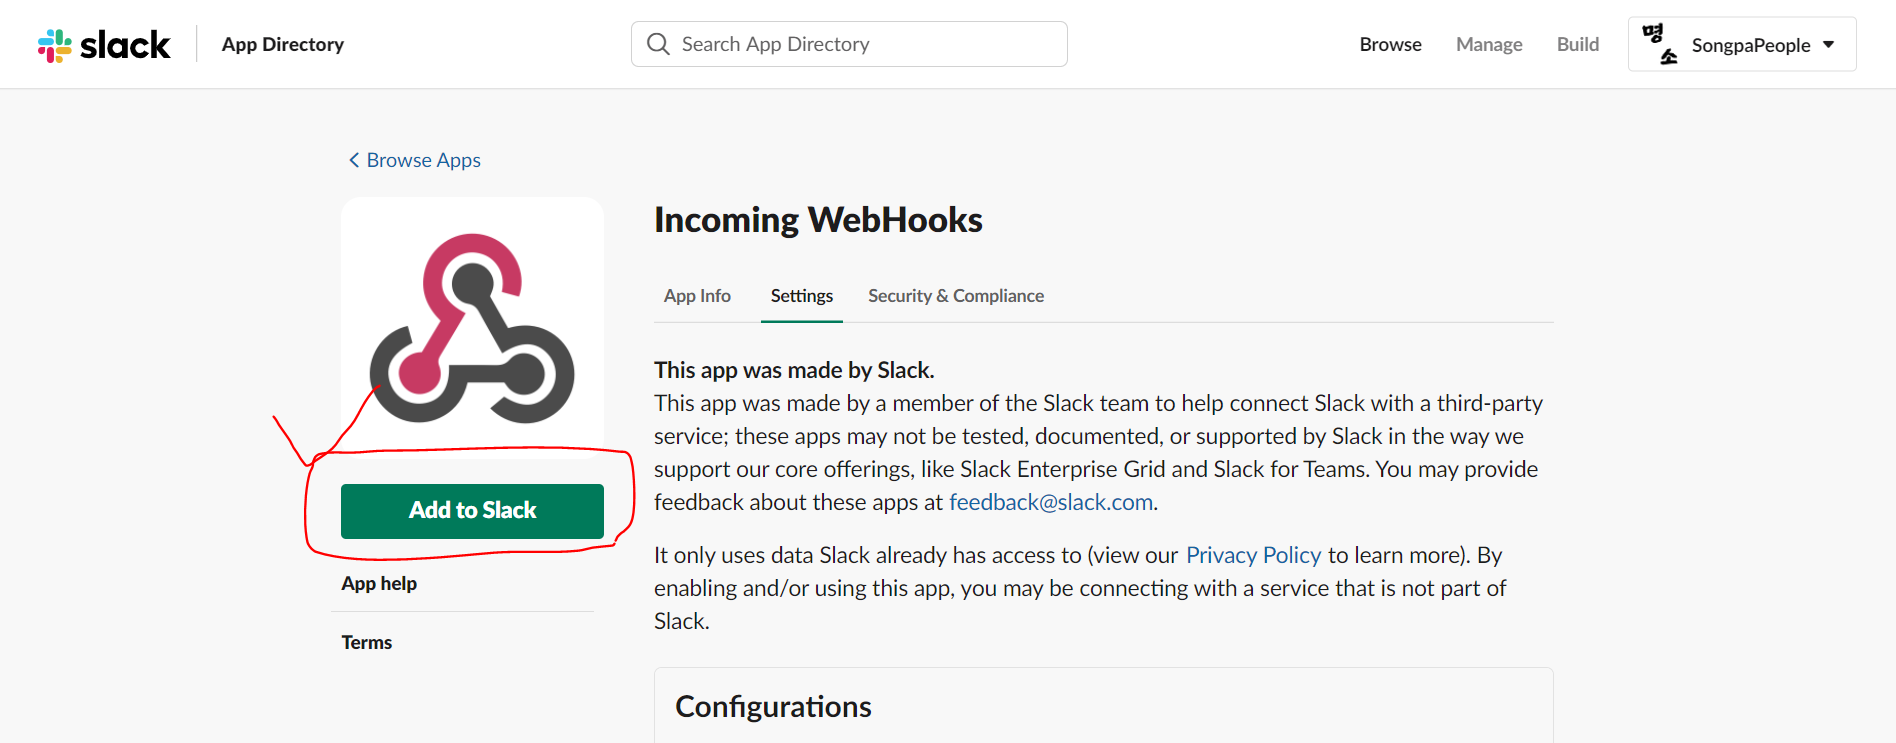Click the search magnifier icon
Screen dimensions: 1896x743
click(658, 44)
